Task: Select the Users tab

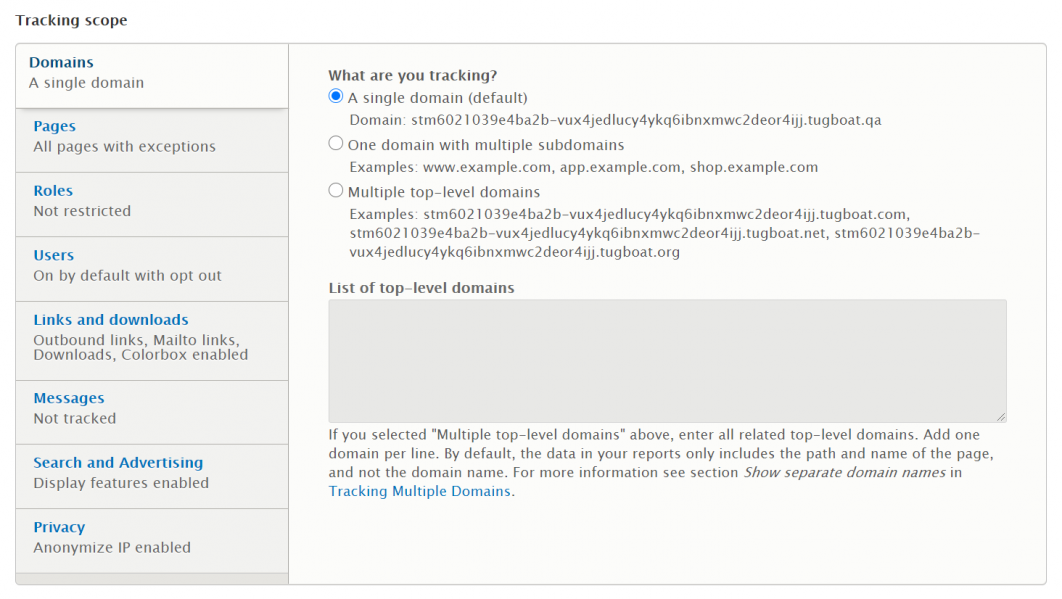Action: [x=53, y=256]
